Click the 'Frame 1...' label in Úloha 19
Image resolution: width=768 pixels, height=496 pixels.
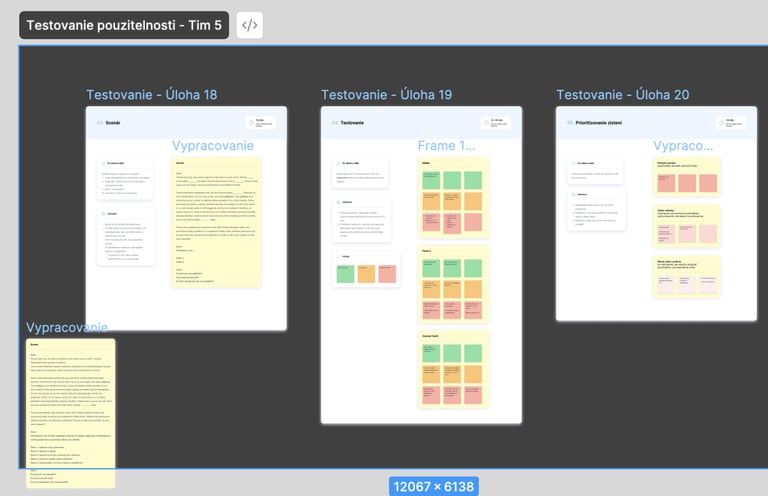446,145
